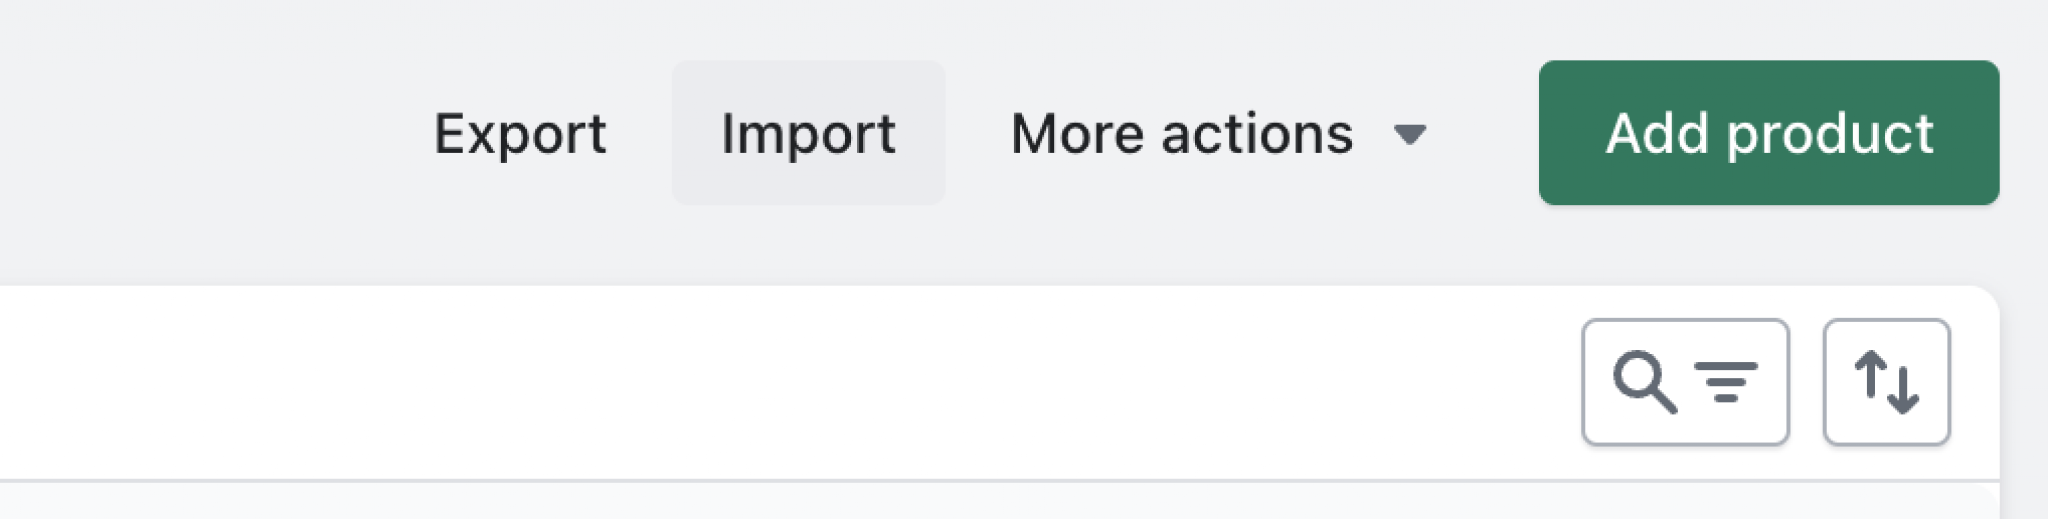Viewport: 2048px width, 519px height.
Task: Click the More actions text label
Action: (x=1181, y=134)
